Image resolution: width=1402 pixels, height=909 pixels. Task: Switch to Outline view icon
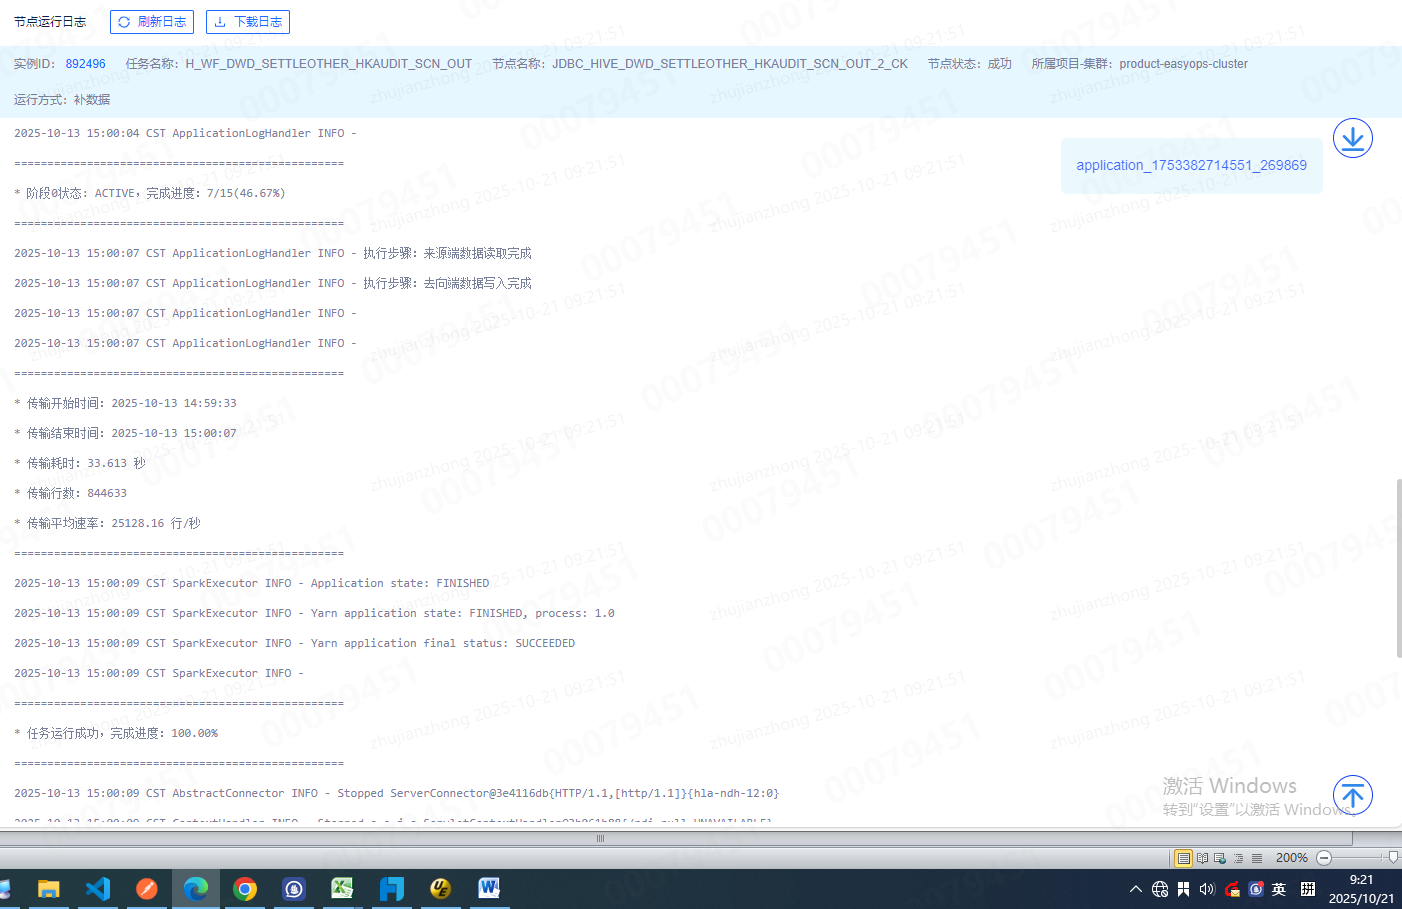1238,858
